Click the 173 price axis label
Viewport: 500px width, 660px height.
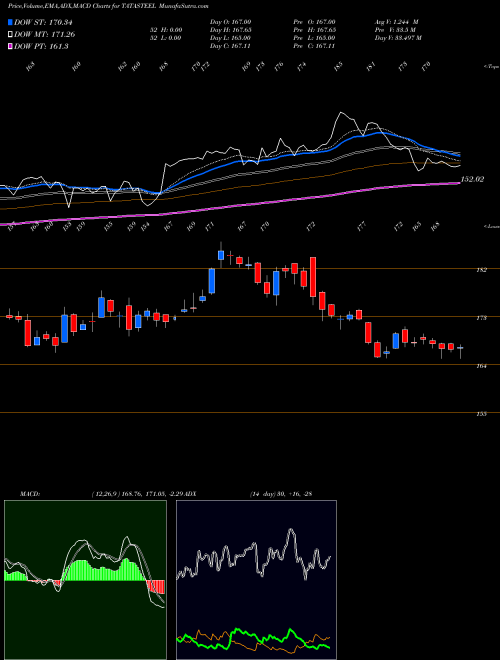481,318
